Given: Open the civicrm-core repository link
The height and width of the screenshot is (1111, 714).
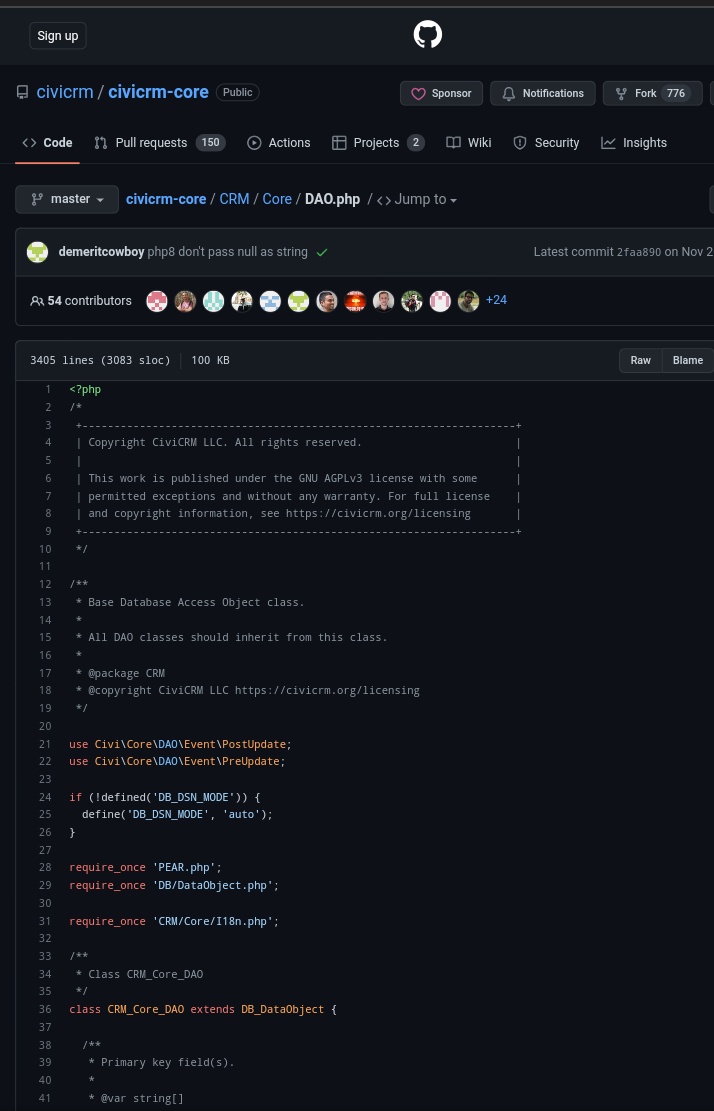Looking at the screenshot, I should pyautogui.click(x=159, y=92).
